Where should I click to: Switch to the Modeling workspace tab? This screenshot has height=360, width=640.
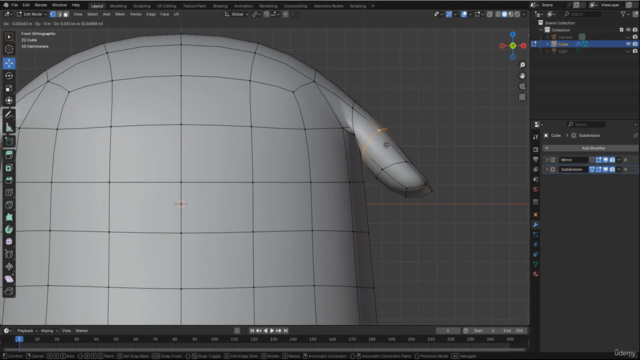118,6
